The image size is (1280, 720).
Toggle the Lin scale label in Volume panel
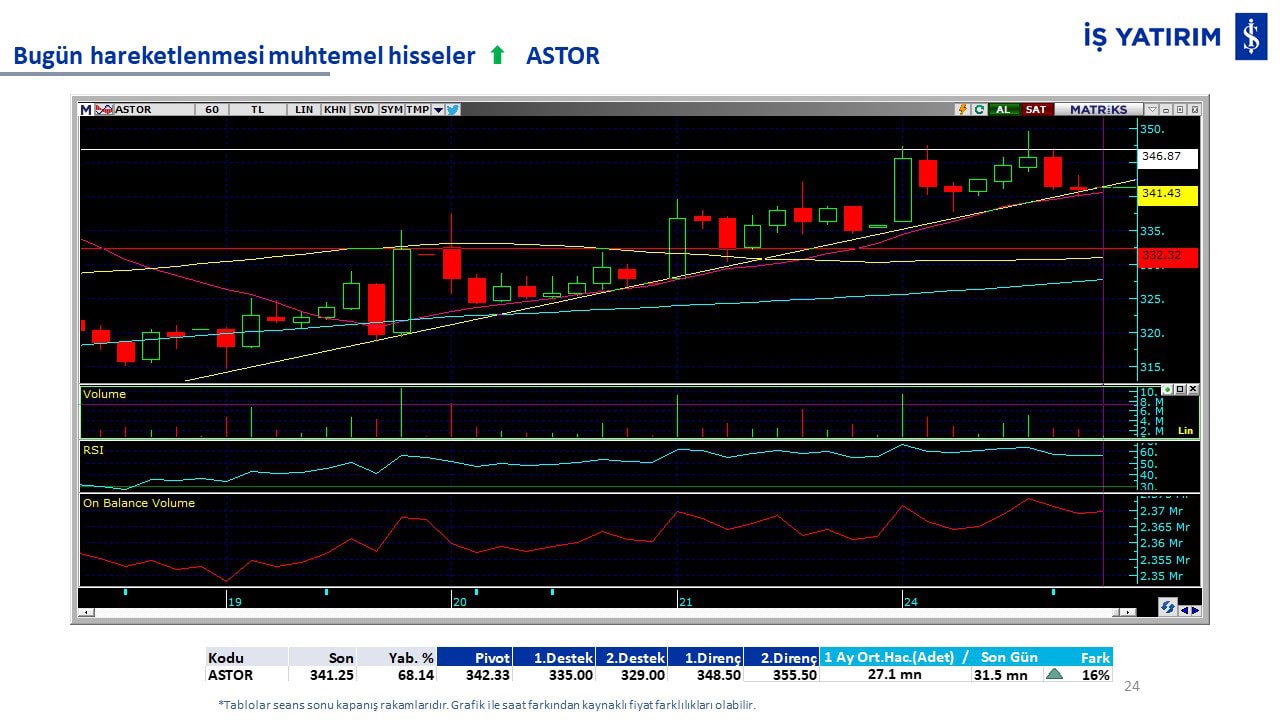coord(1186,431)
